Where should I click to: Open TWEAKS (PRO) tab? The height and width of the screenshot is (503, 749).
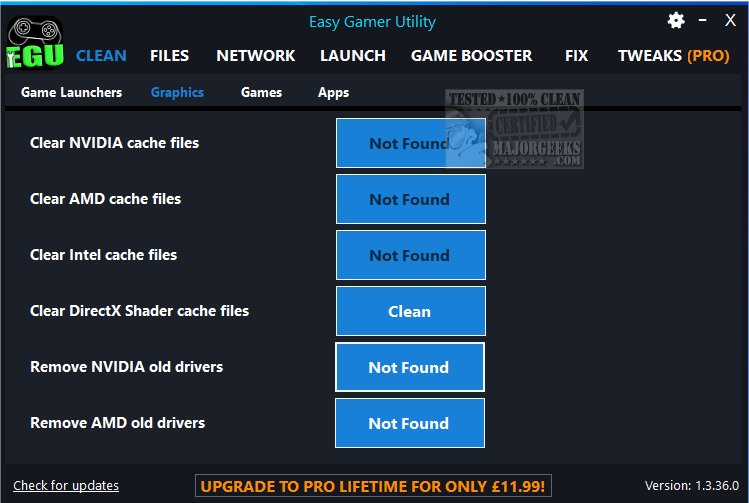(x=674, y=56)
